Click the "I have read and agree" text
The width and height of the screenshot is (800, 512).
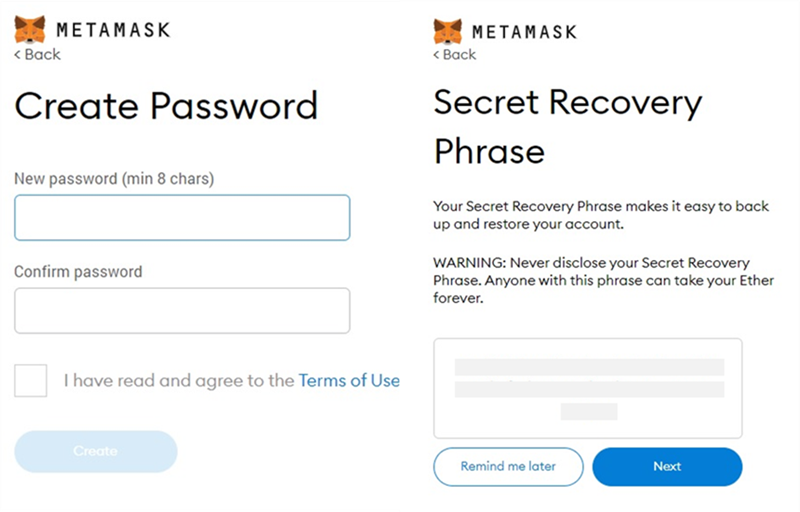(179, 380)
